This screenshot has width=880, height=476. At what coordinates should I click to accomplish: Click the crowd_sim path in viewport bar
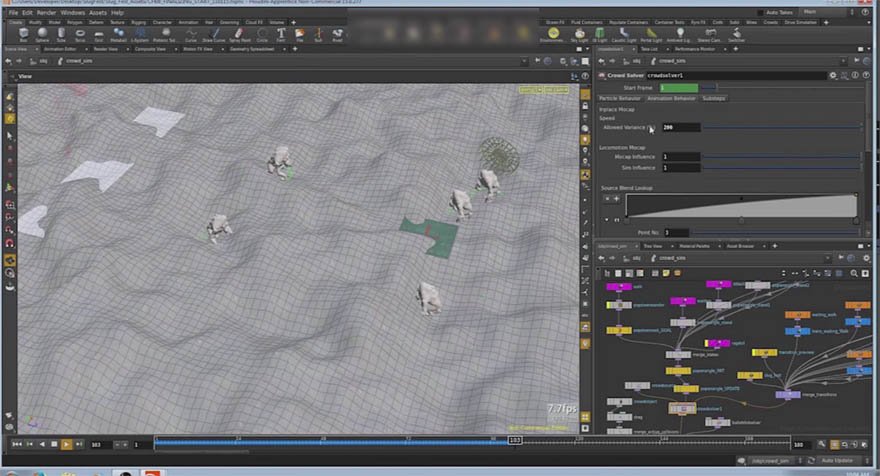point(79,61)
